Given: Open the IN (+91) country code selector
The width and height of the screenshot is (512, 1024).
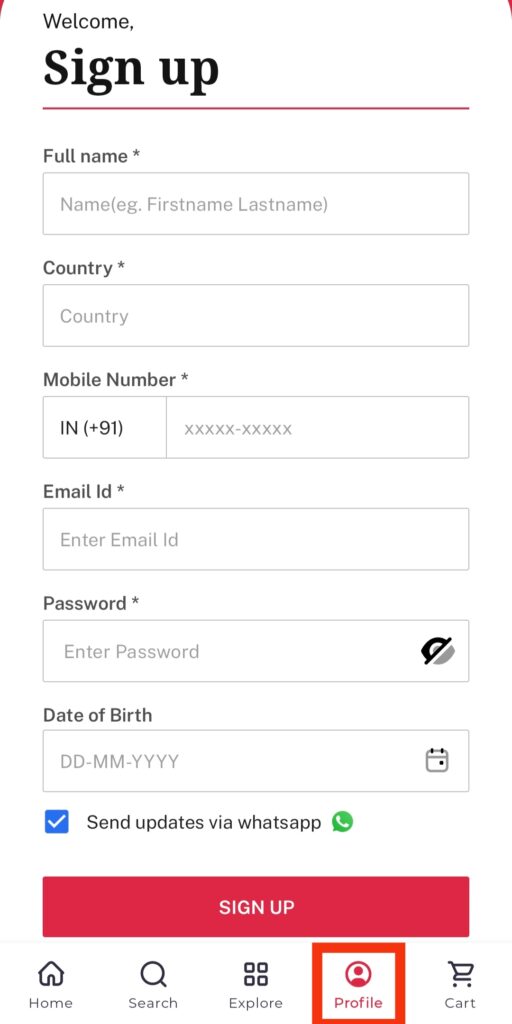Looking at the screenshot, I should pyautogui.click(x=104, y=427).
